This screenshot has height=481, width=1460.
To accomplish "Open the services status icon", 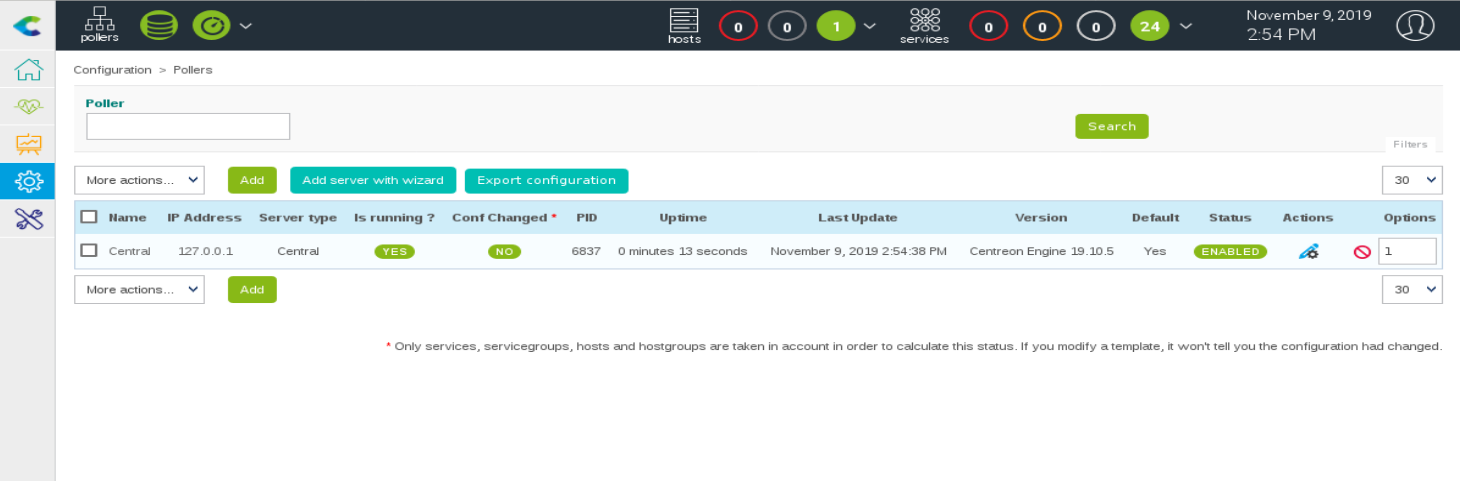I will (x=924, y=25).
